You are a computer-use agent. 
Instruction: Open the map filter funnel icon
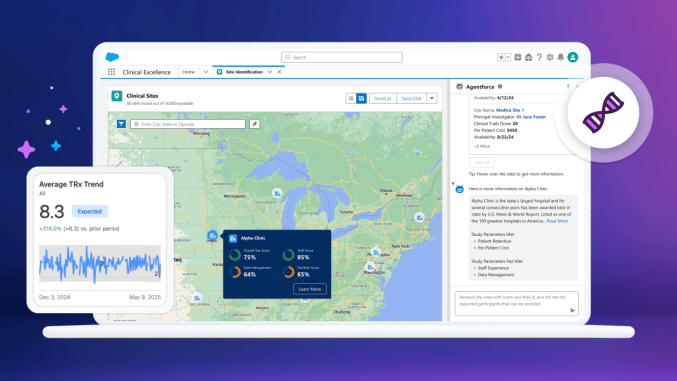click(x=121, y=124)
